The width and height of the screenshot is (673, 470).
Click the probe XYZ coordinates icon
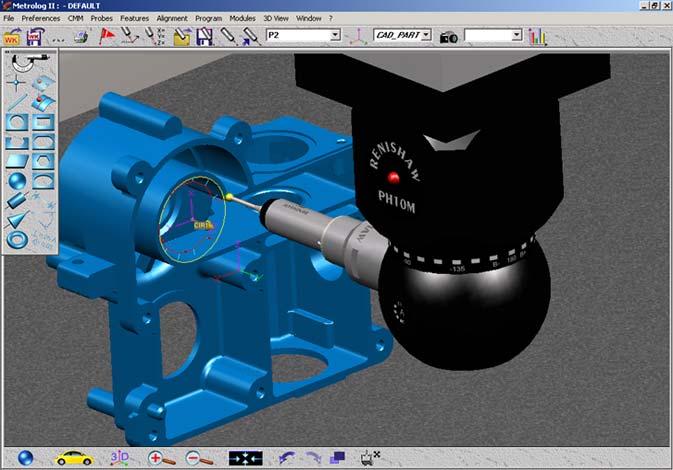tap(154, 36)
